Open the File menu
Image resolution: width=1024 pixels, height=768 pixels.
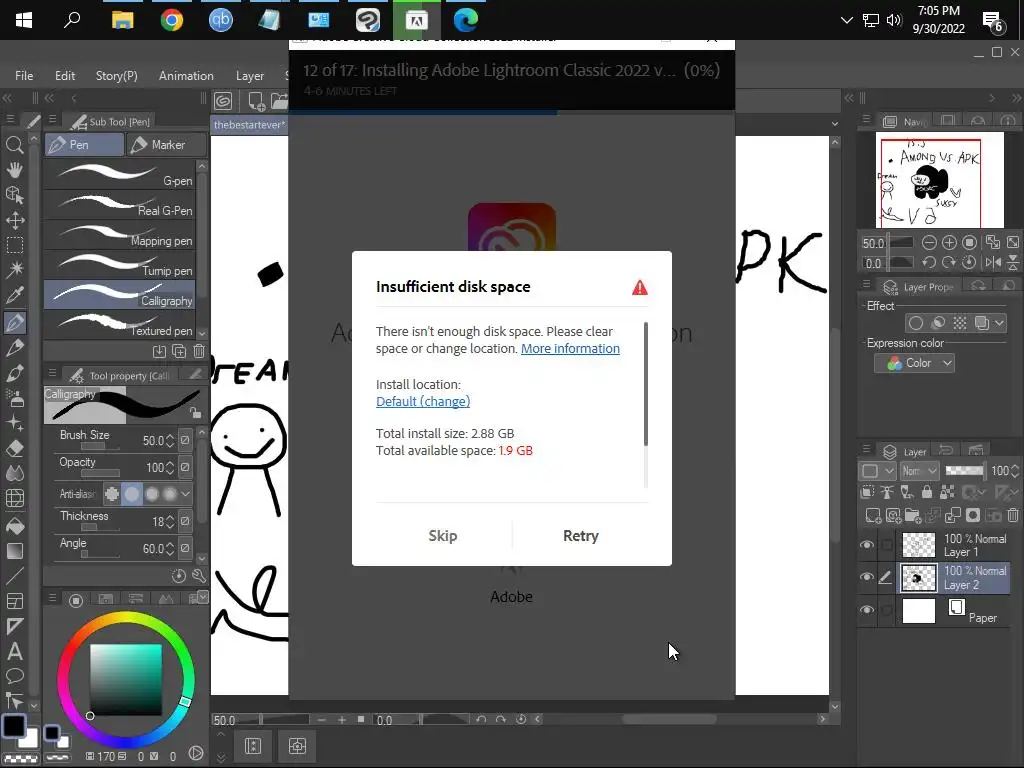click(x=24, y=76)
